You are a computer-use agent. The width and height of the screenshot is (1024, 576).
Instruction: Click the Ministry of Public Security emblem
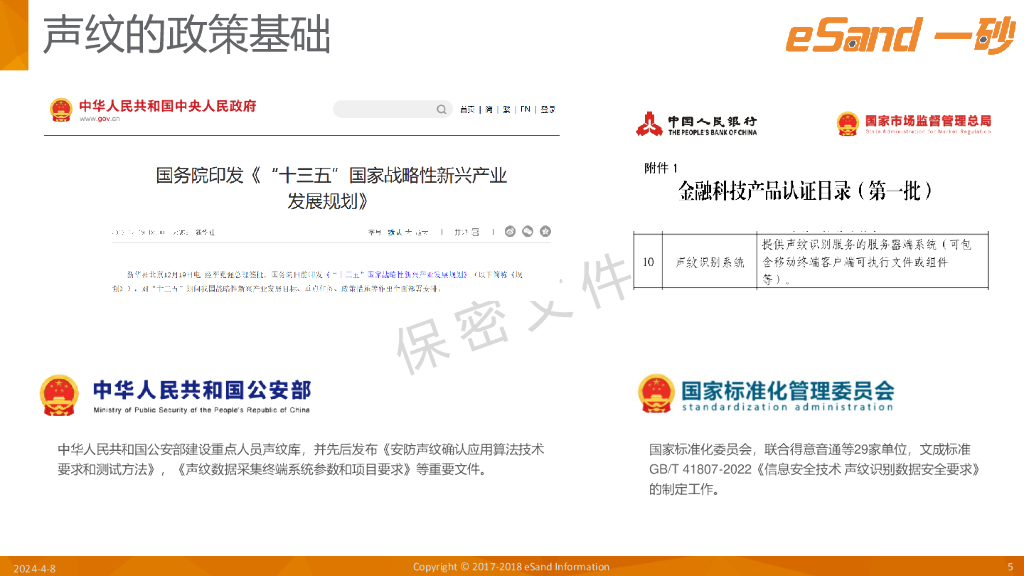(x=62, y=395)
